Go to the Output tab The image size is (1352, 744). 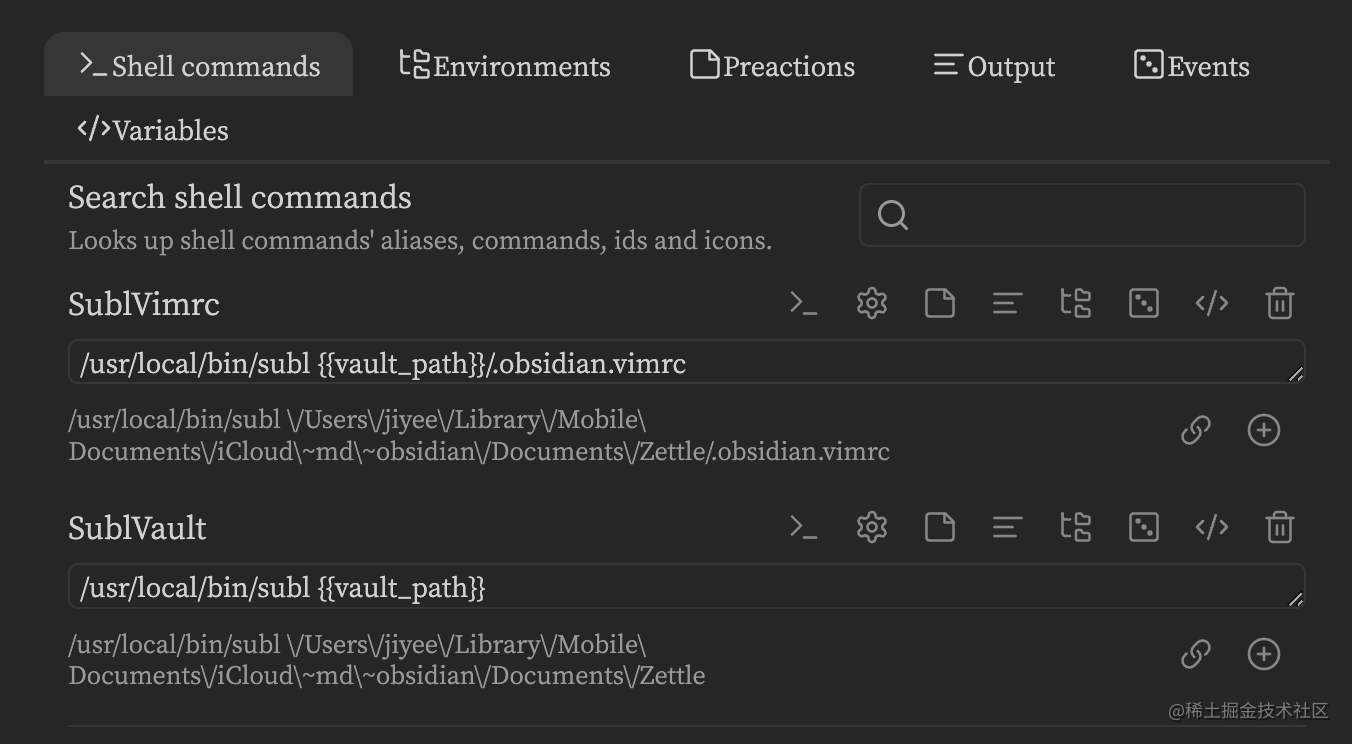point(994,66)
